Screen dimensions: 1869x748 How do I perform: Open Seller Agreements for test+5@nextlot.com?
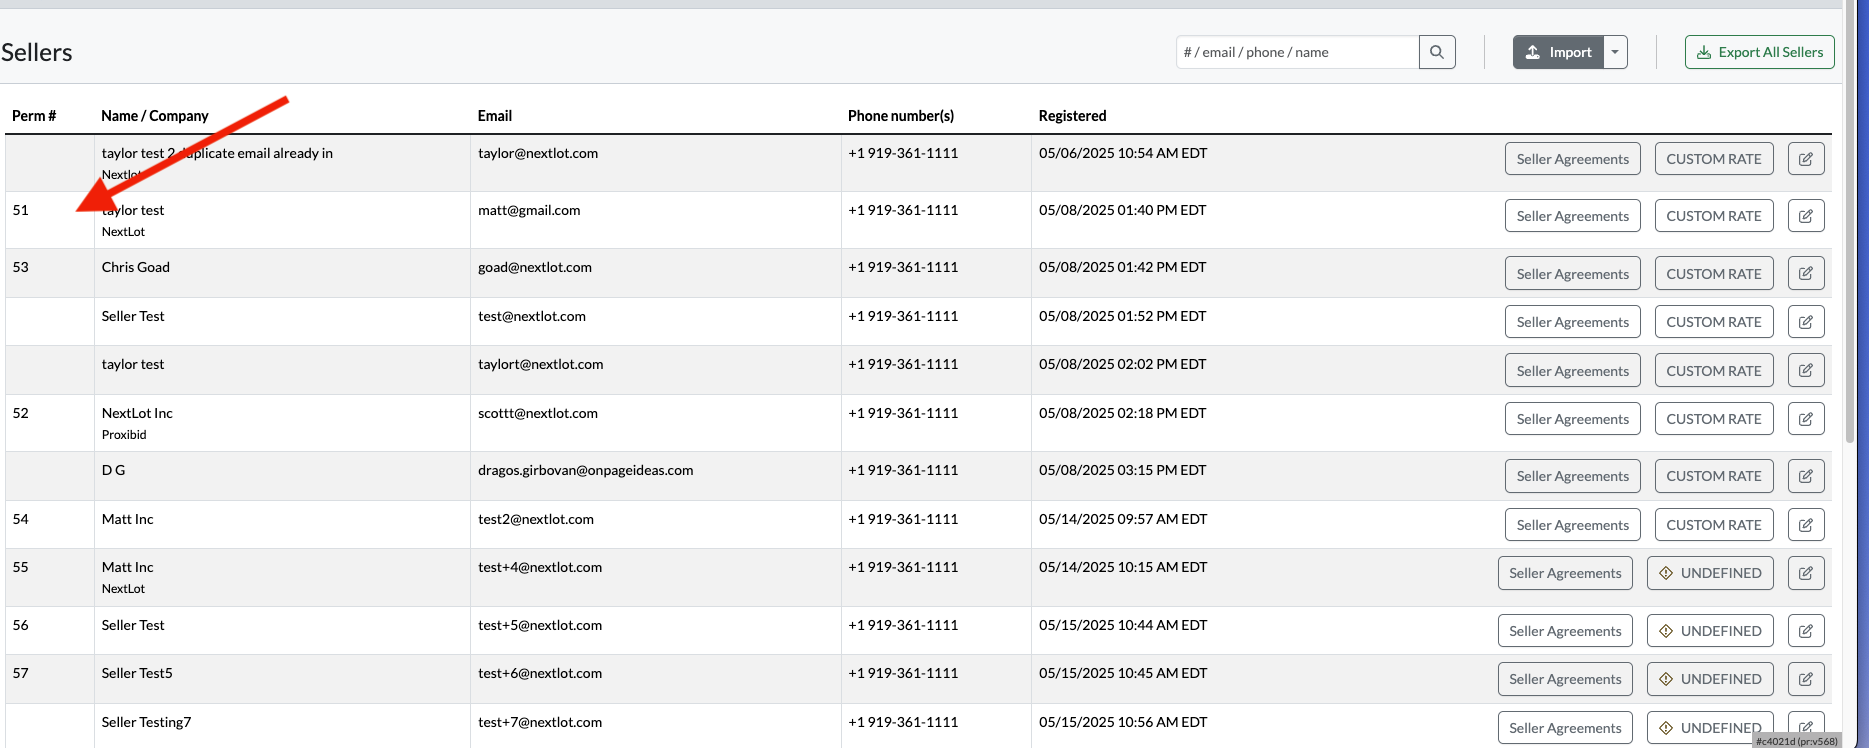click(x=1565, y=631)
